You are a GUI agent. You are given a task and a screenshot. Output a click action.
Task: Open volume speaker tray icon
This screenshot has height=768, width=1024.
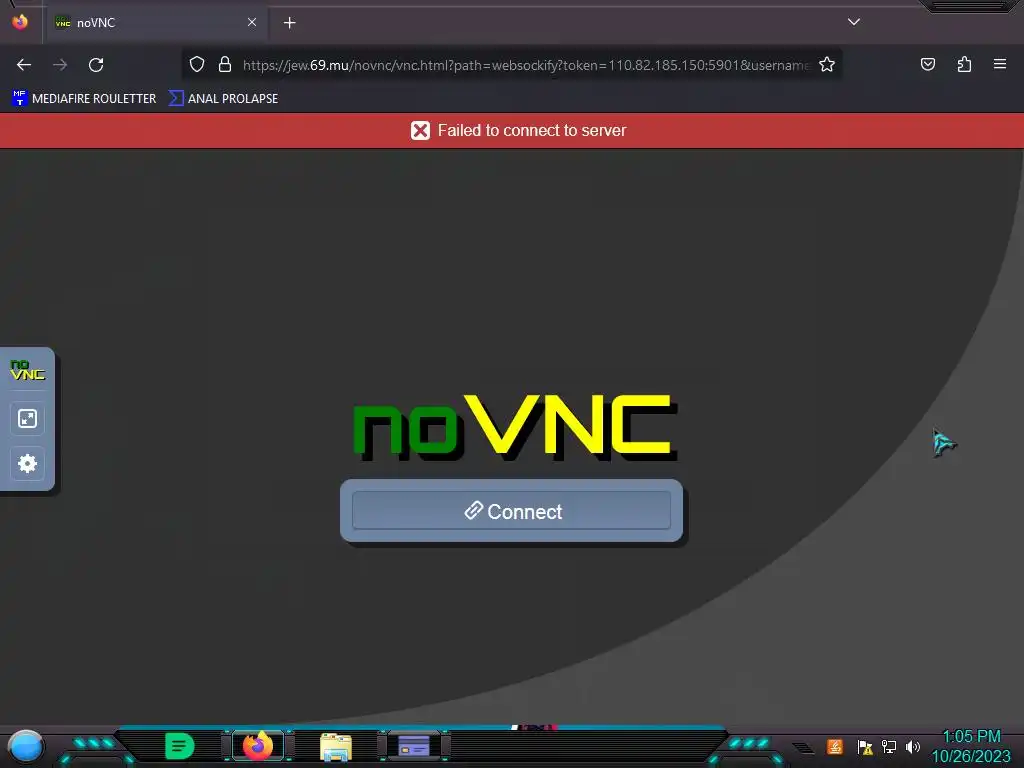click(912, 746)
